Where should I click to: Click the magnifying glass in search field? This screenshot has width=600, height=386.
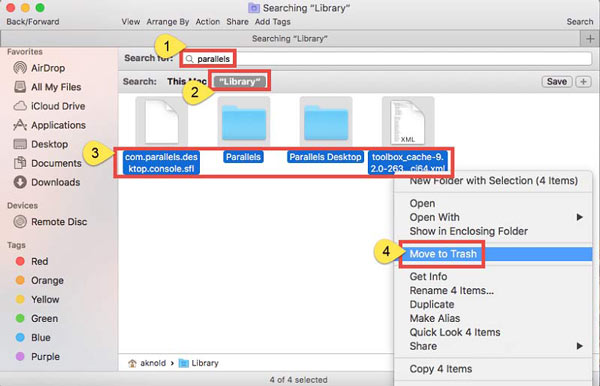click(x=189, y=59)
